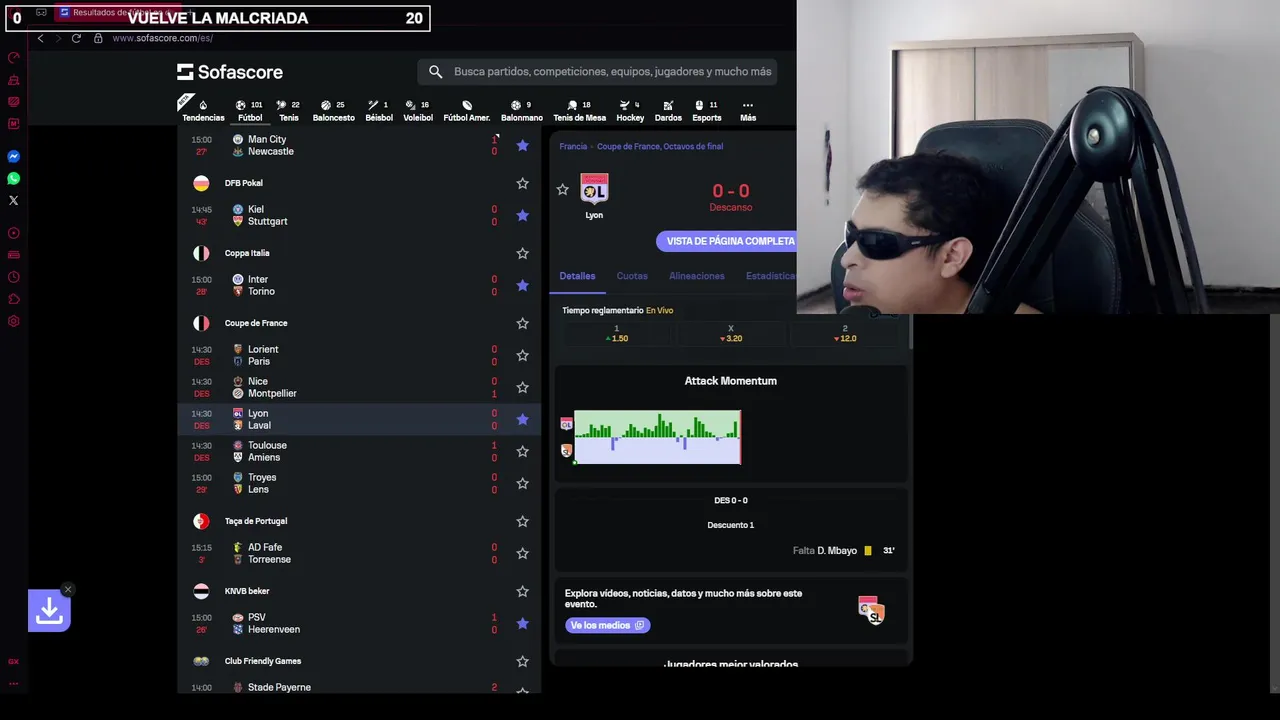Favorite the KNVB beker competition star

pos(522,591)
